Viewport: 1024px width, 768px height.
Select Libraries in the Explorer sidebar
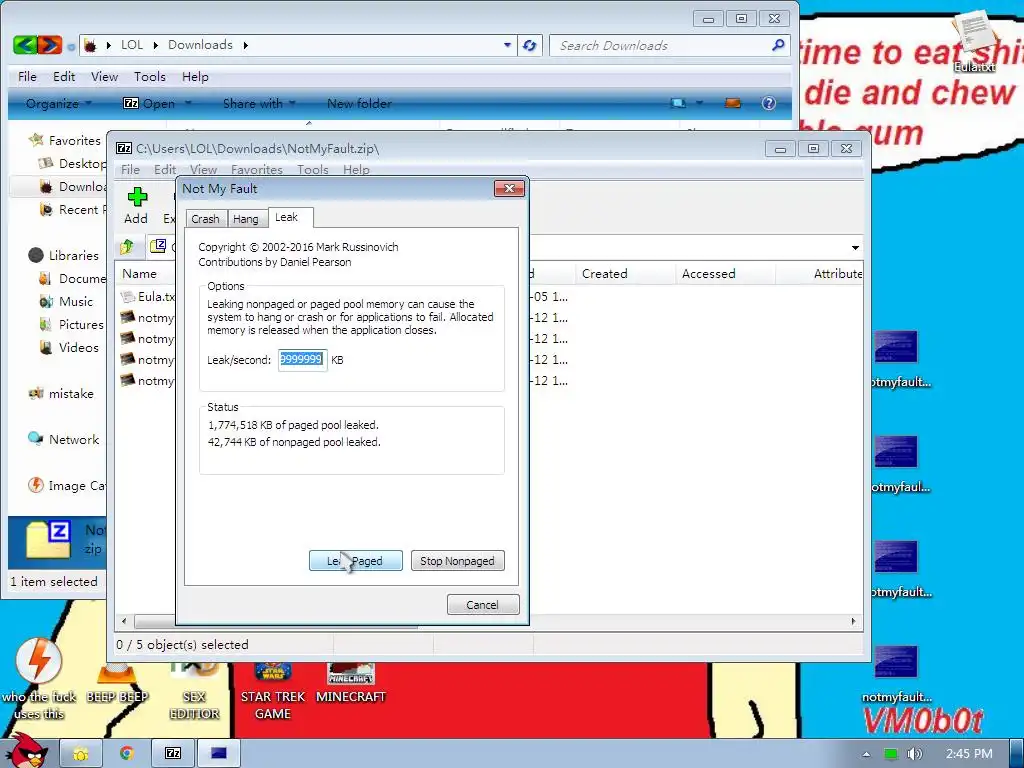click(x=64, y=255)
